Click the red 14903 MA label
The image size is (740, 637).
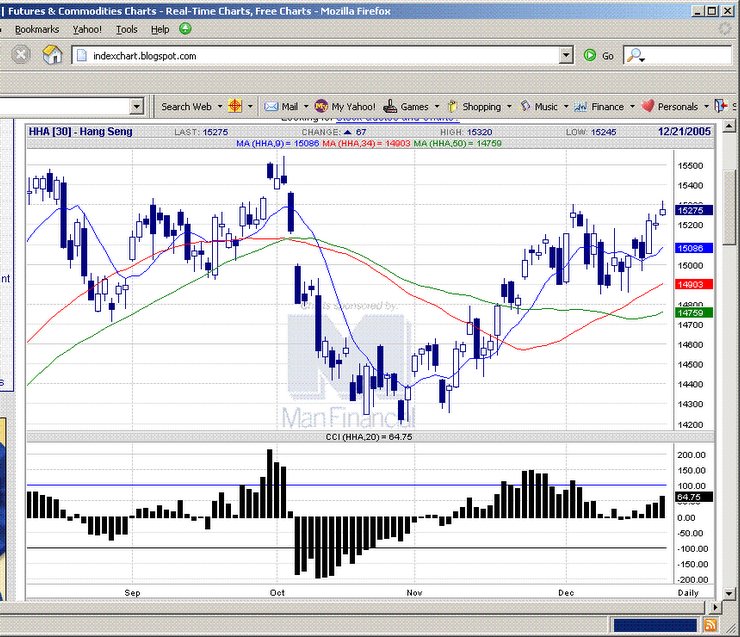(694, 284)
